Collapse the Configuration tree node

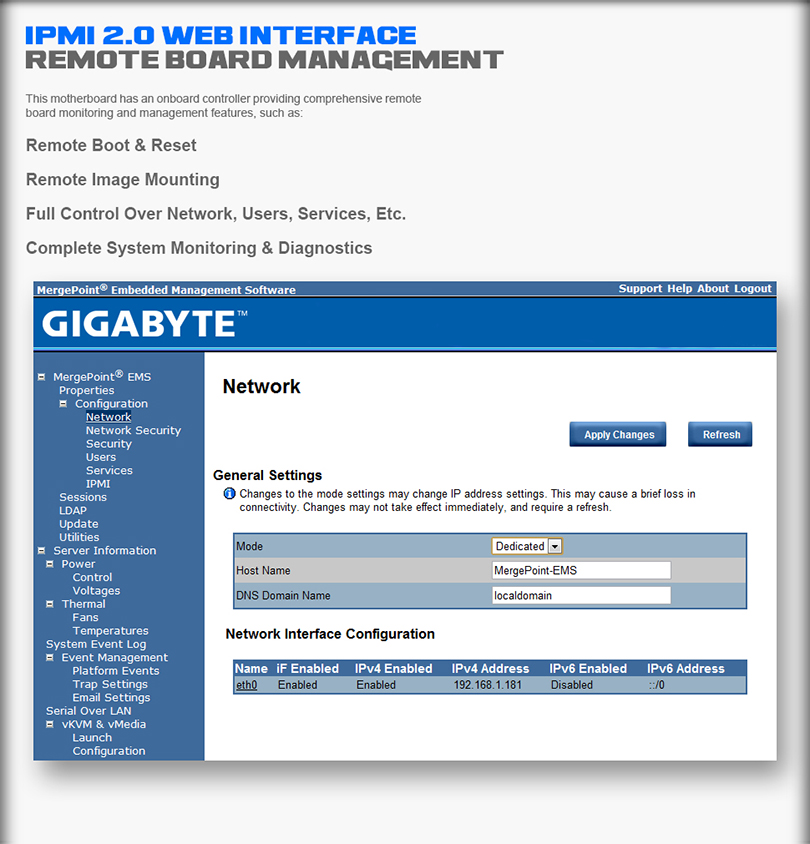63,404
